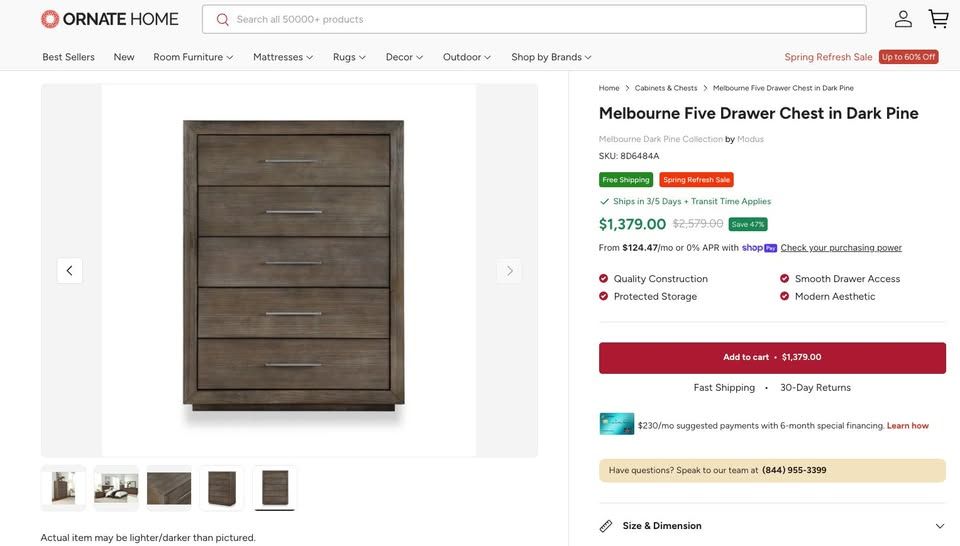Viewport: 960px width, 546px height.
Task: Open the Cabinets & Chests breadcrumb
Action: coord(665,88)
